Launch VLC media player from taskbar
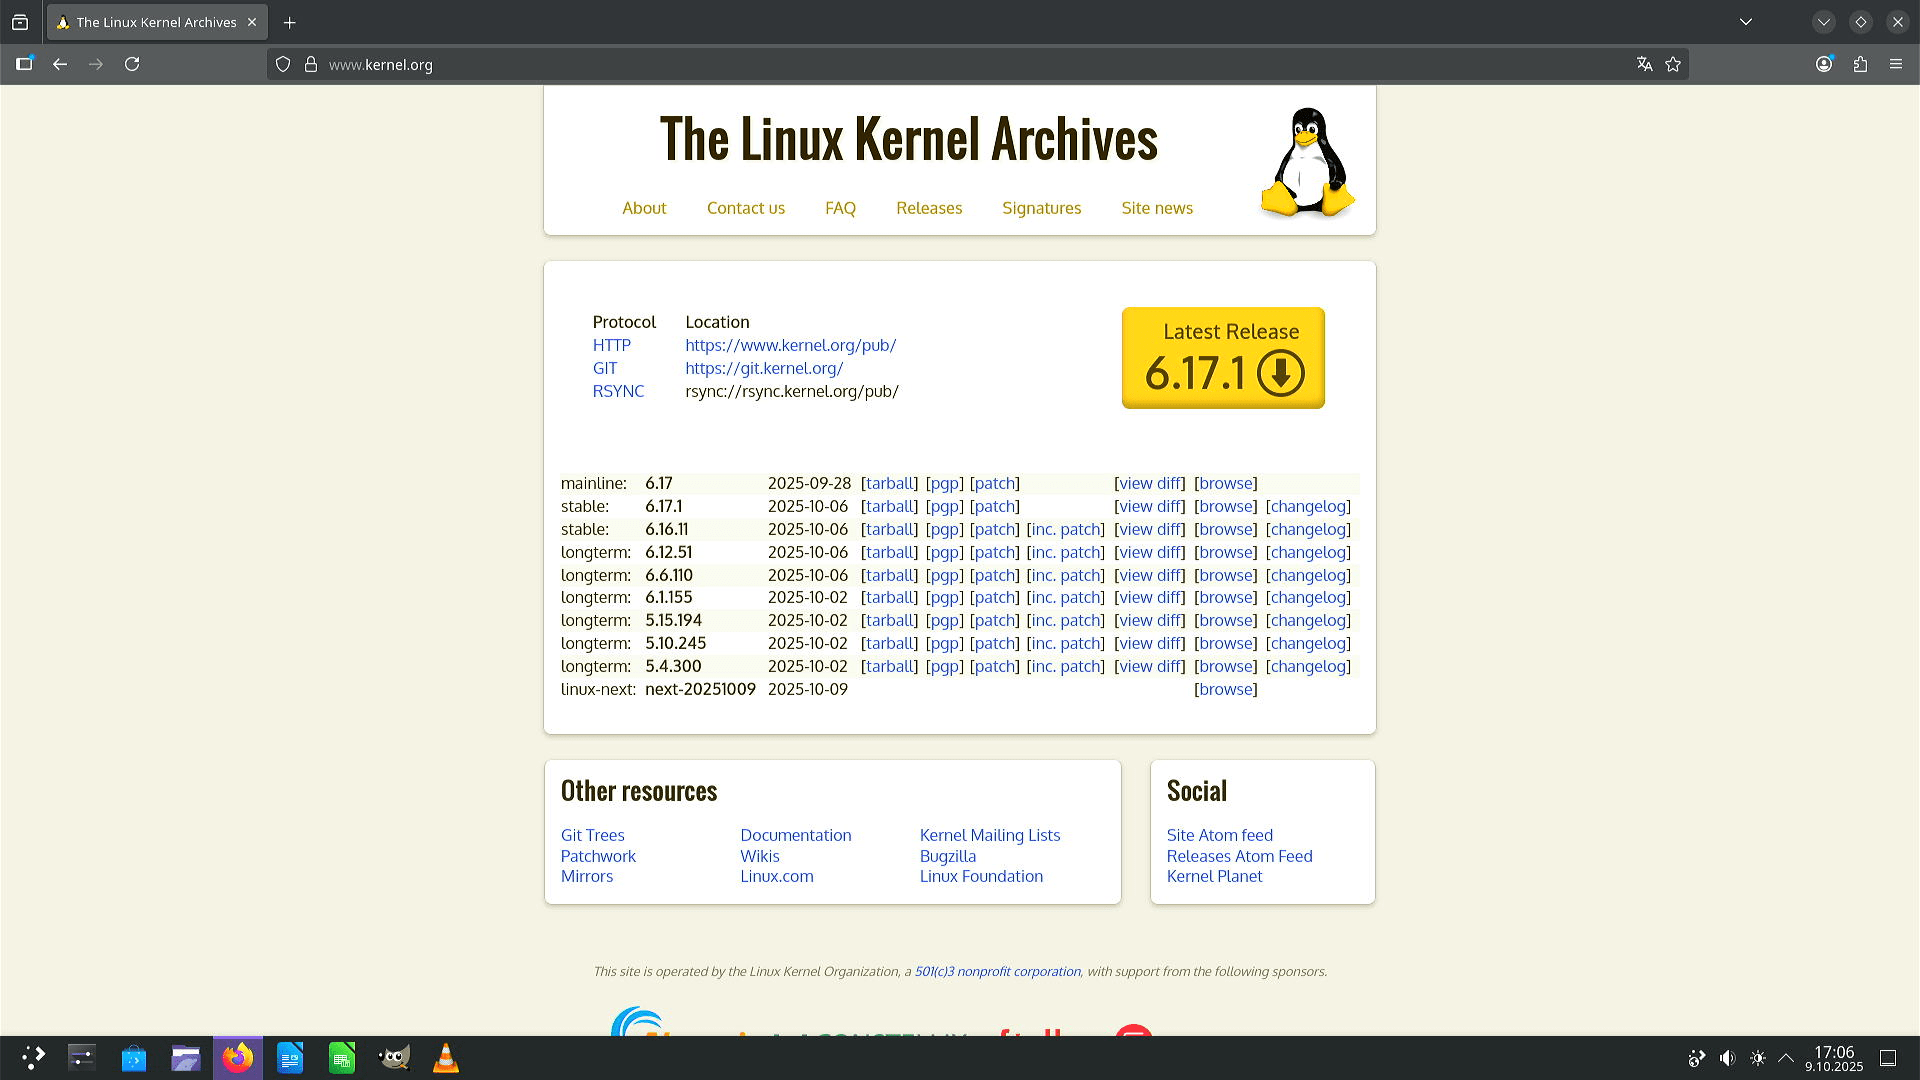The image size is (1920, 1080). pos(446,1058)
